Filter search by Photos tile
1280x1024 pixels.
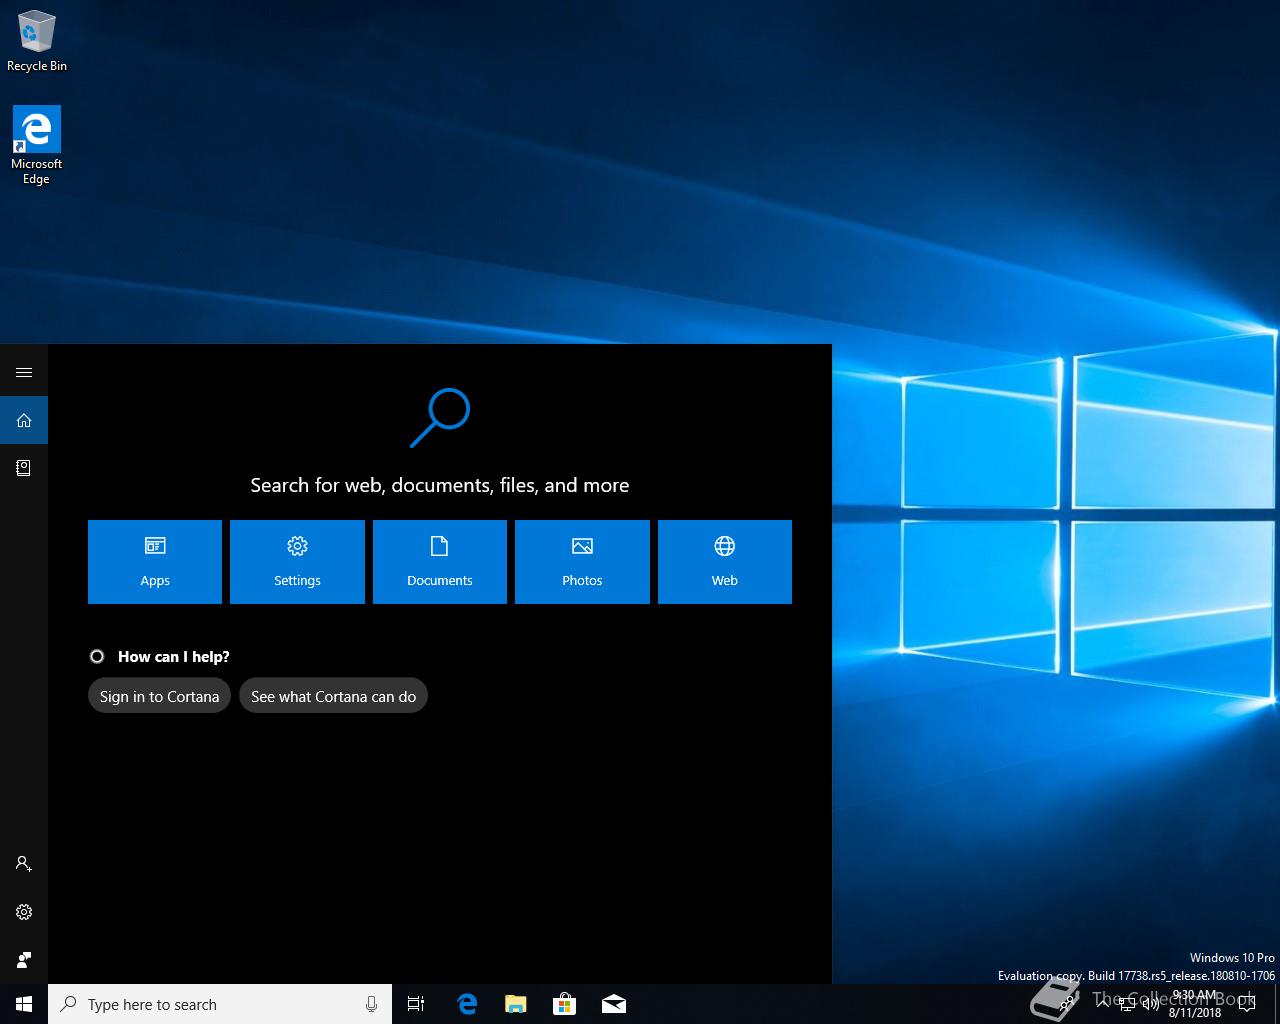tap(582, 562)
